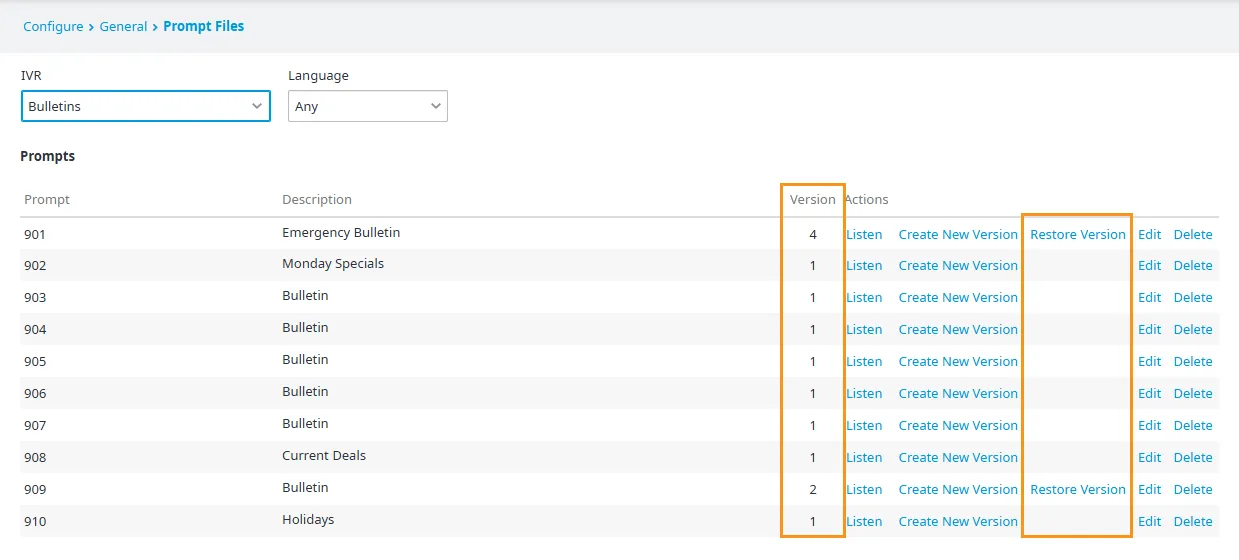Viewport: 1239px width, 560px height.
Task: Delete prompt 905
Action: [x=1193, y=362]
